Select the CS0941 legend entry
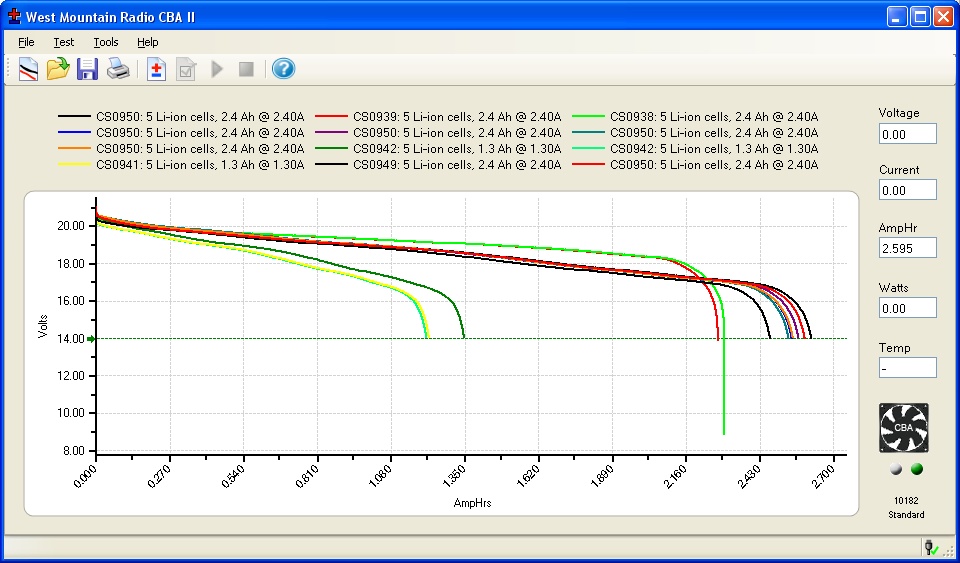Image resolution: width=960 pixels, height=563 pixels. 181,165
